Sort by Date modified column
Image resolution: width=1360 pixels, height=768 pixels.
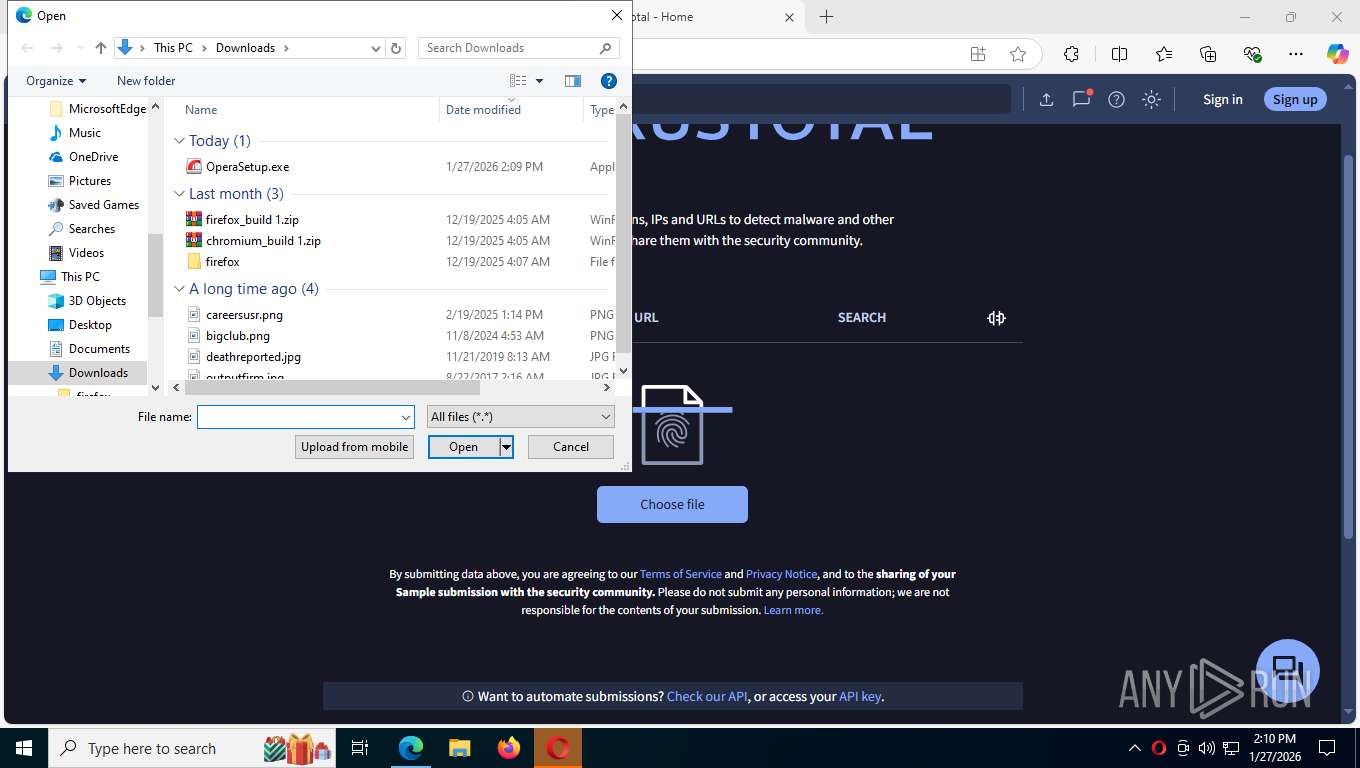483,110
